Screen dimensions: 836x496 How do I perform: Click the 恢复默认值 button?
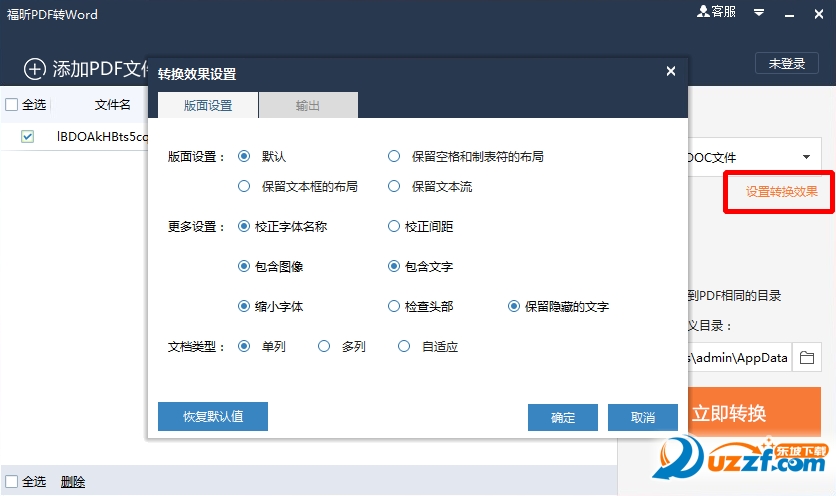tap(213, 417)
